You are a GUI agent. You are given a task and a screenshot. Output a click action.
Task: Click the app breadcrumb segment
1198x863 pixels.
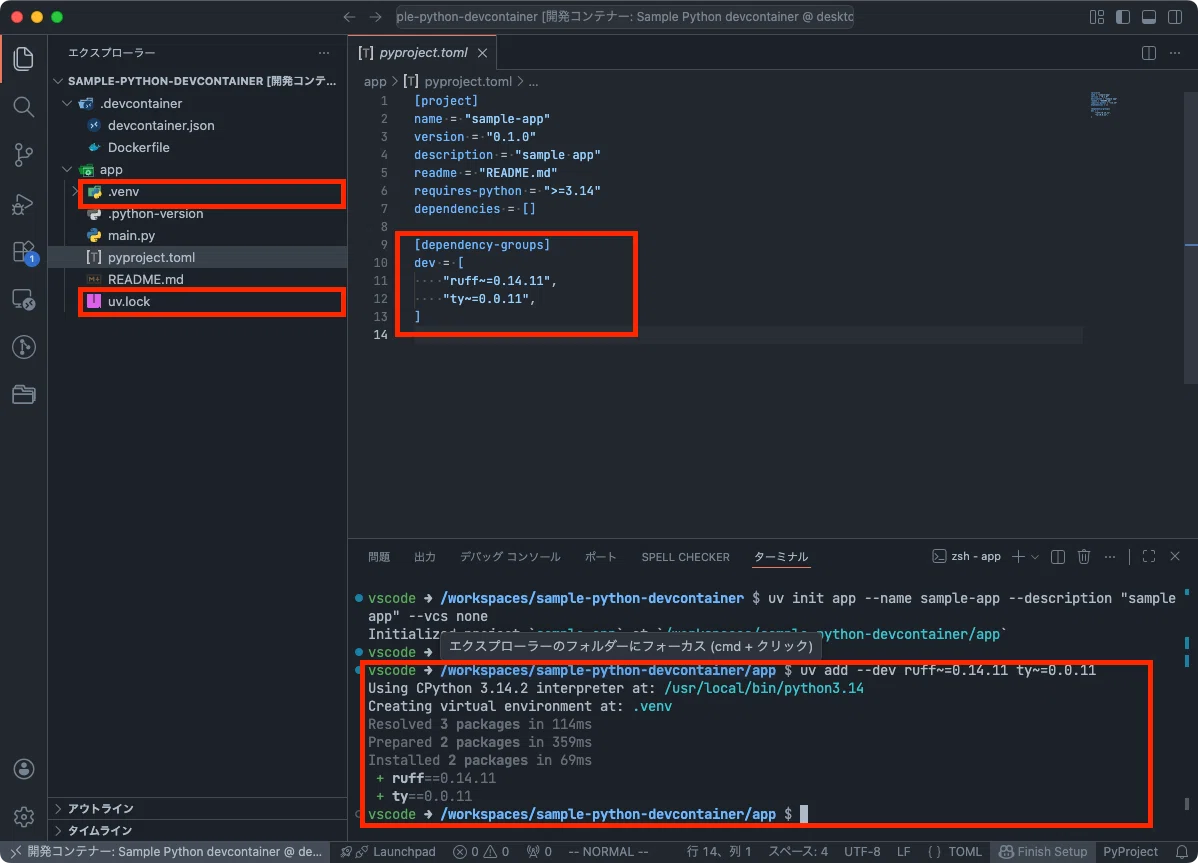coord(374,82)
